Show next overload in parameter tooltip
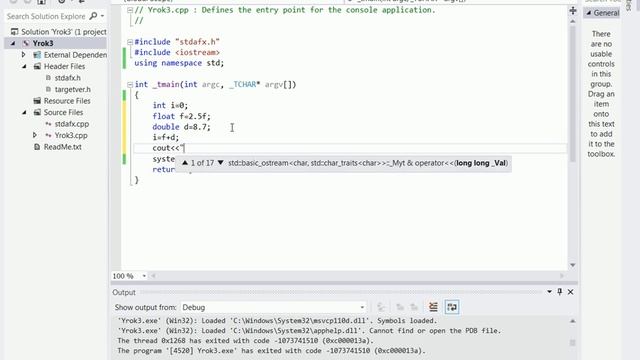 (220, 162)
